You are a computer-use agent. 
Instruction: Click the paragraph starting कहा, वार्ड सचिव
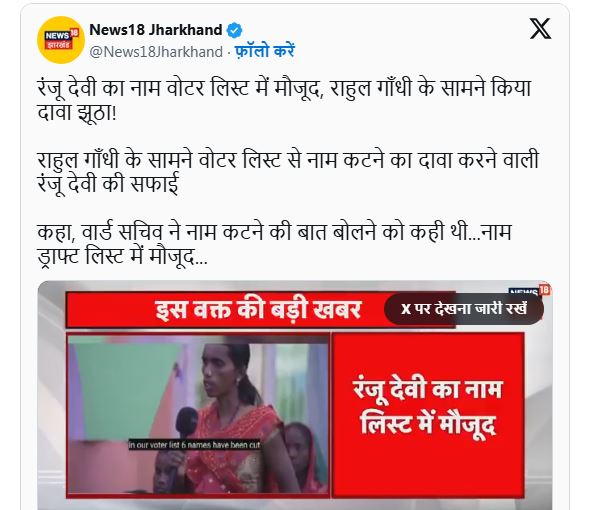pos(274,244)
